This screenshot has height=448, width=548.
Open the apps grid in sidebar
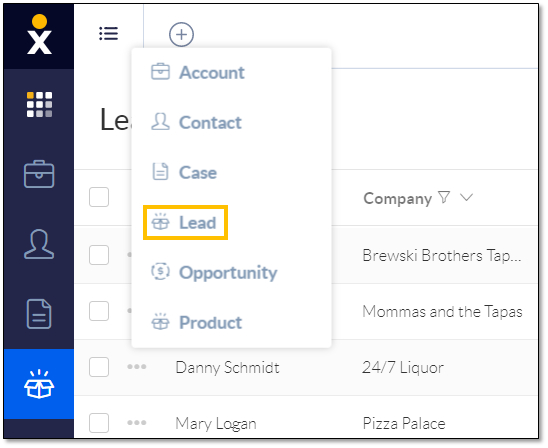(x=39, y=104)
